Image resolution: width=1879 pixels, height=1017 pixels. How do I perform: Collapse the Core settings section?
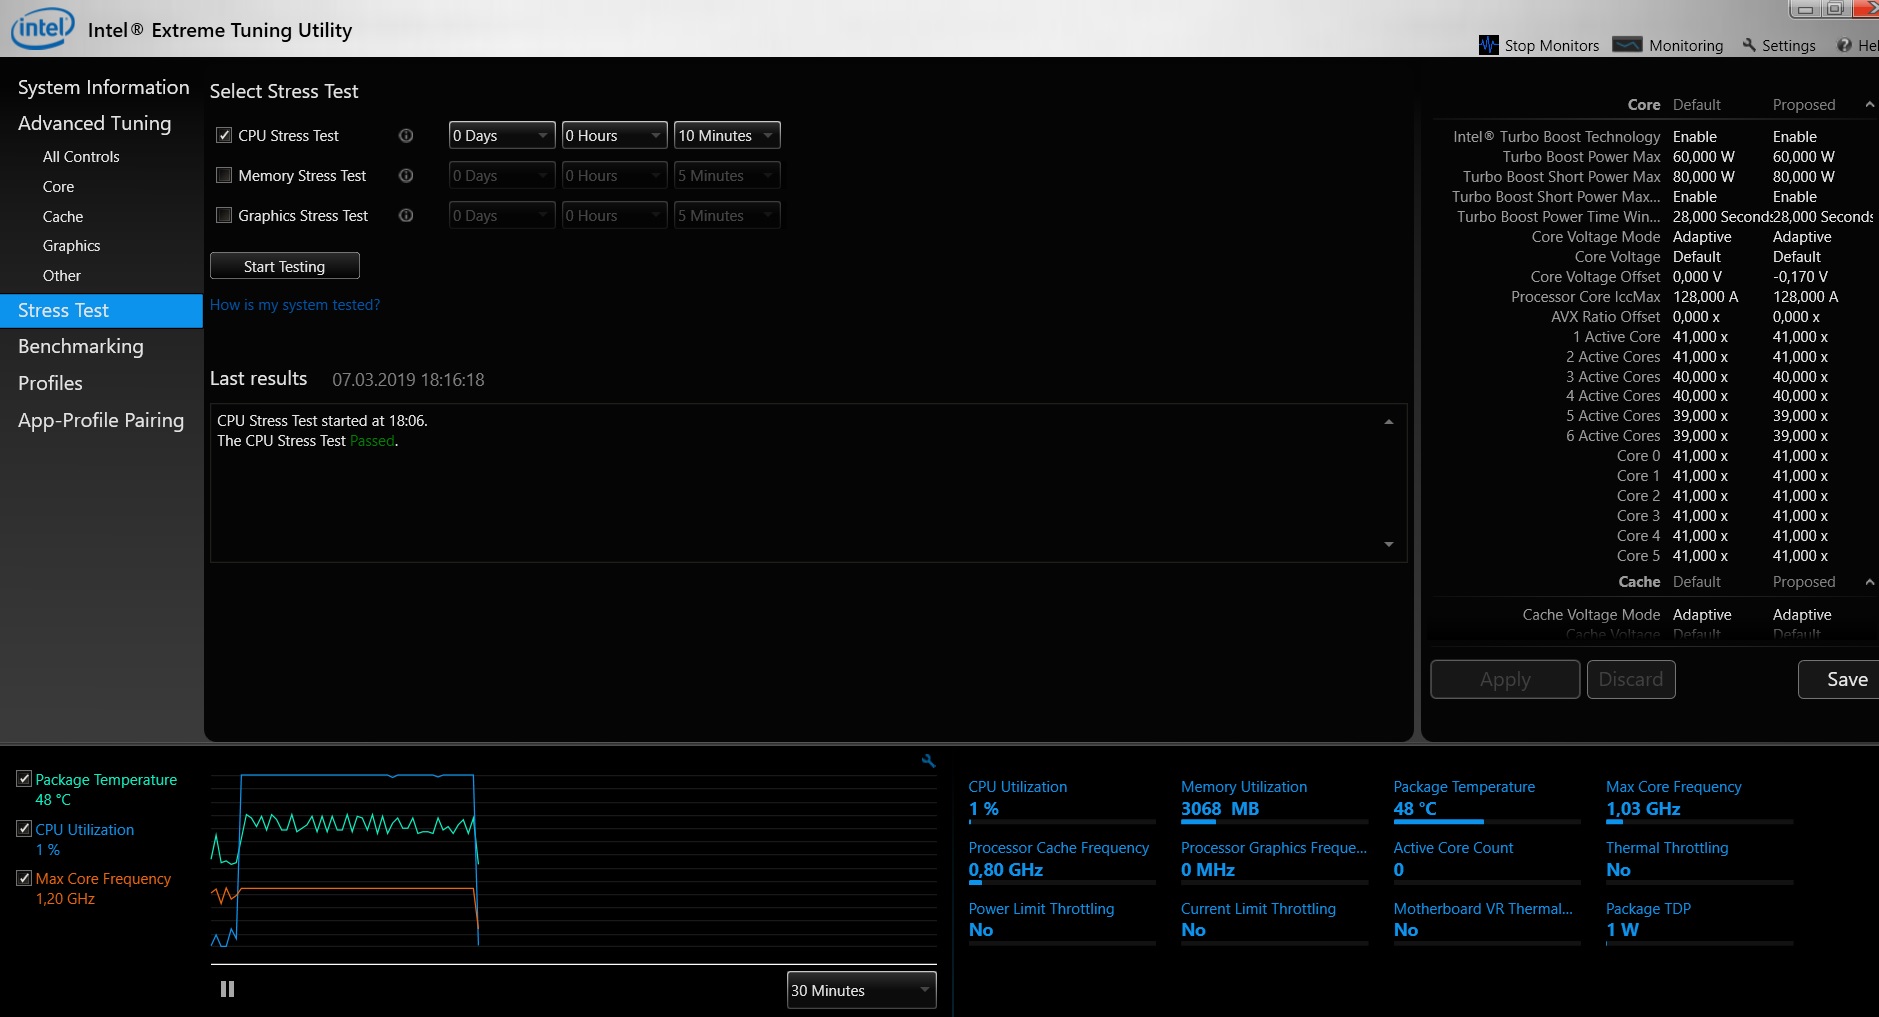(x=1869, y=105)
